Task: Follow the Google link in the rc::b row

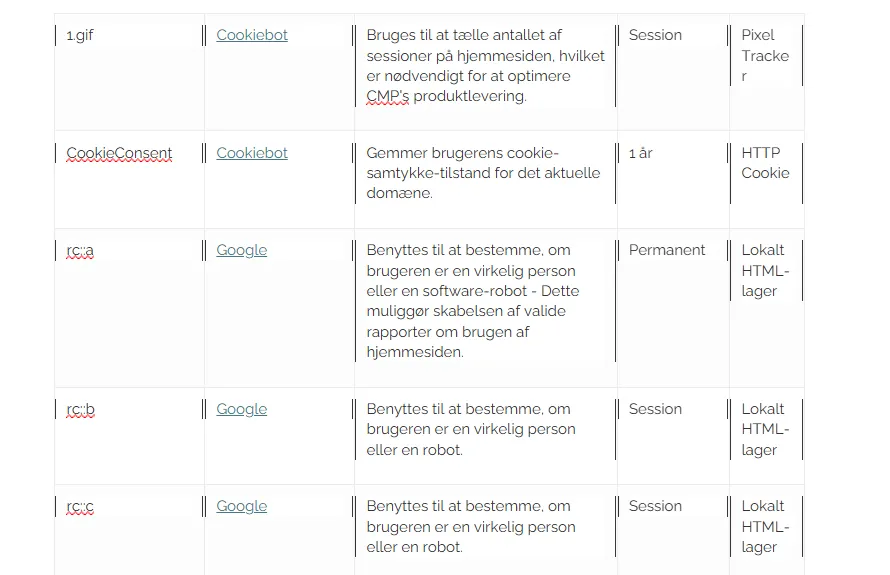Action: [241, 409]
